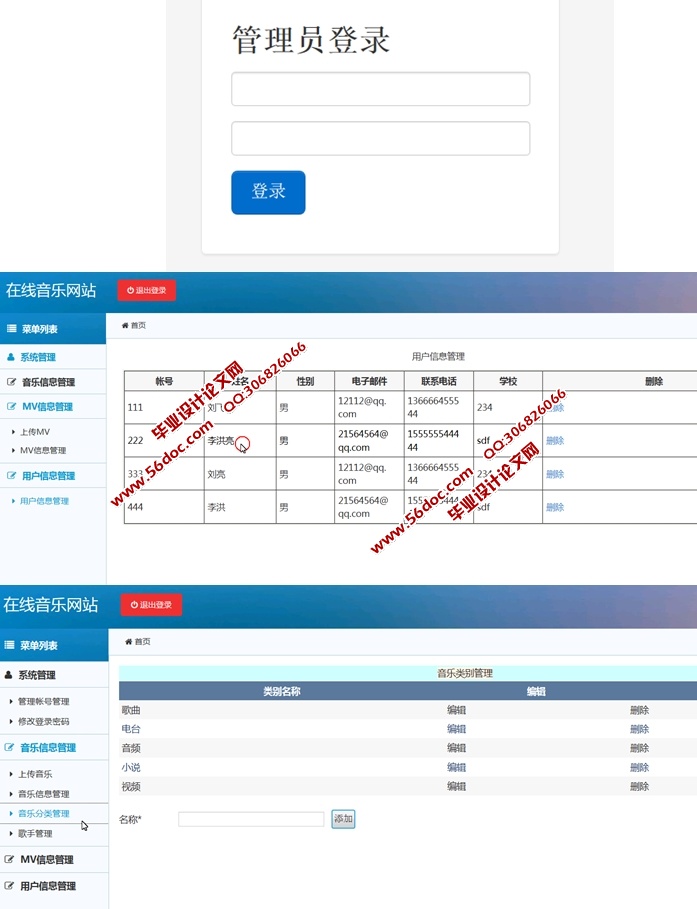Click the edit icon beside 音乐信息管理 on music category page

(x=9, y=747)
